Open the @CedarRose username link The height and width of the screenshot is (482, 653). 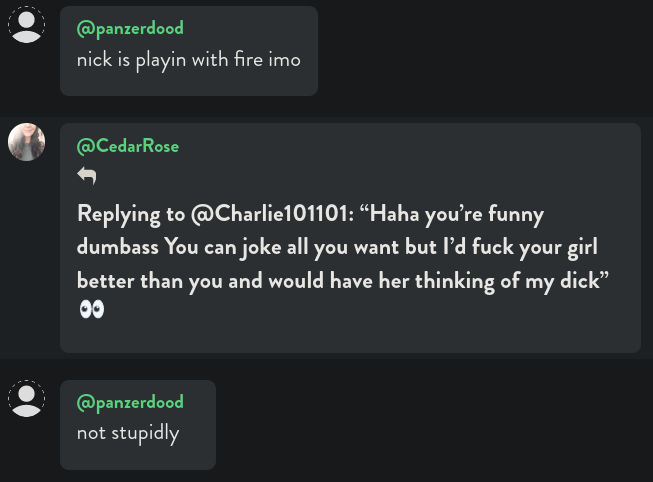(x=128, y=146)
